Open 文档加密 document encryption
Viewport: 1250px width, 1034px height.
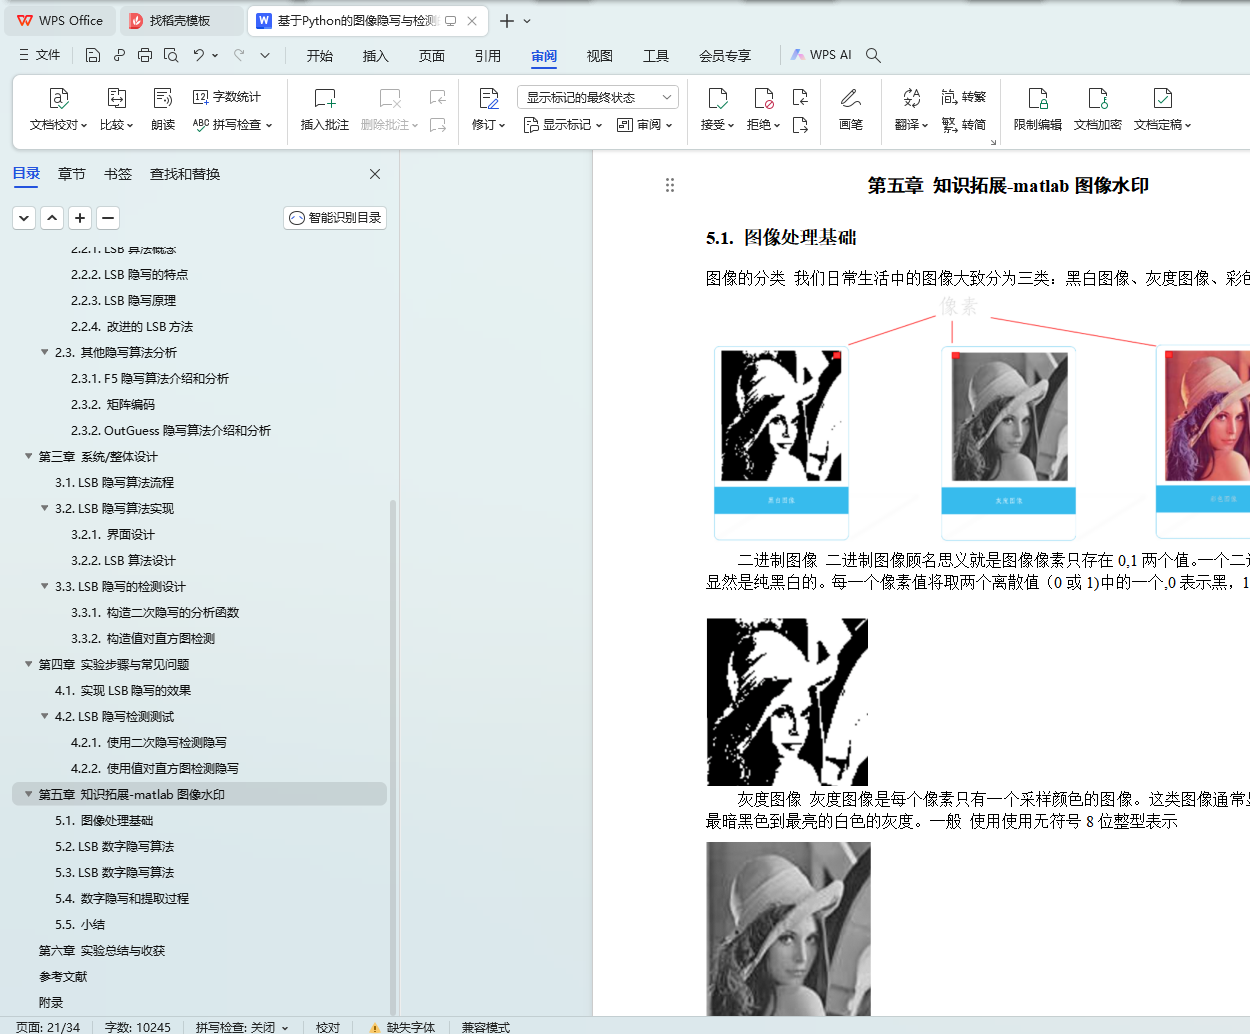(1098, 109)
